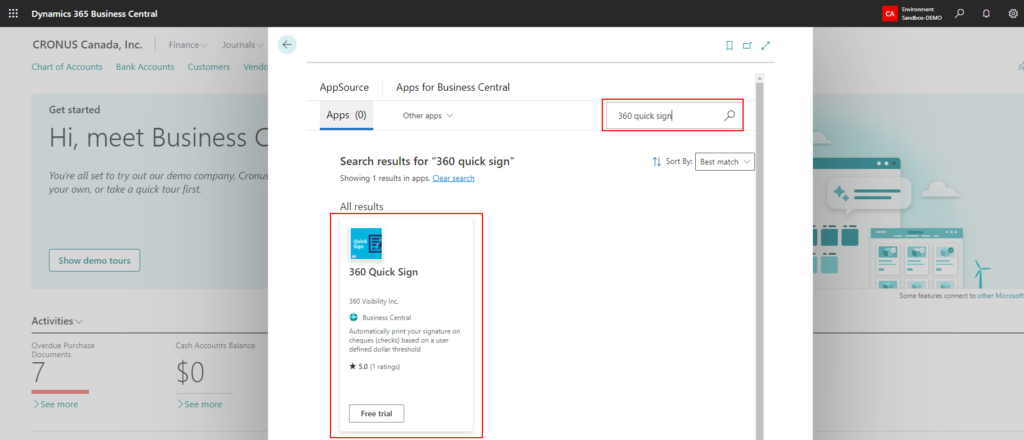Screen dimensions: 1024x440
Task: Click the Free trial button
Action: click(x=377, y=413)
